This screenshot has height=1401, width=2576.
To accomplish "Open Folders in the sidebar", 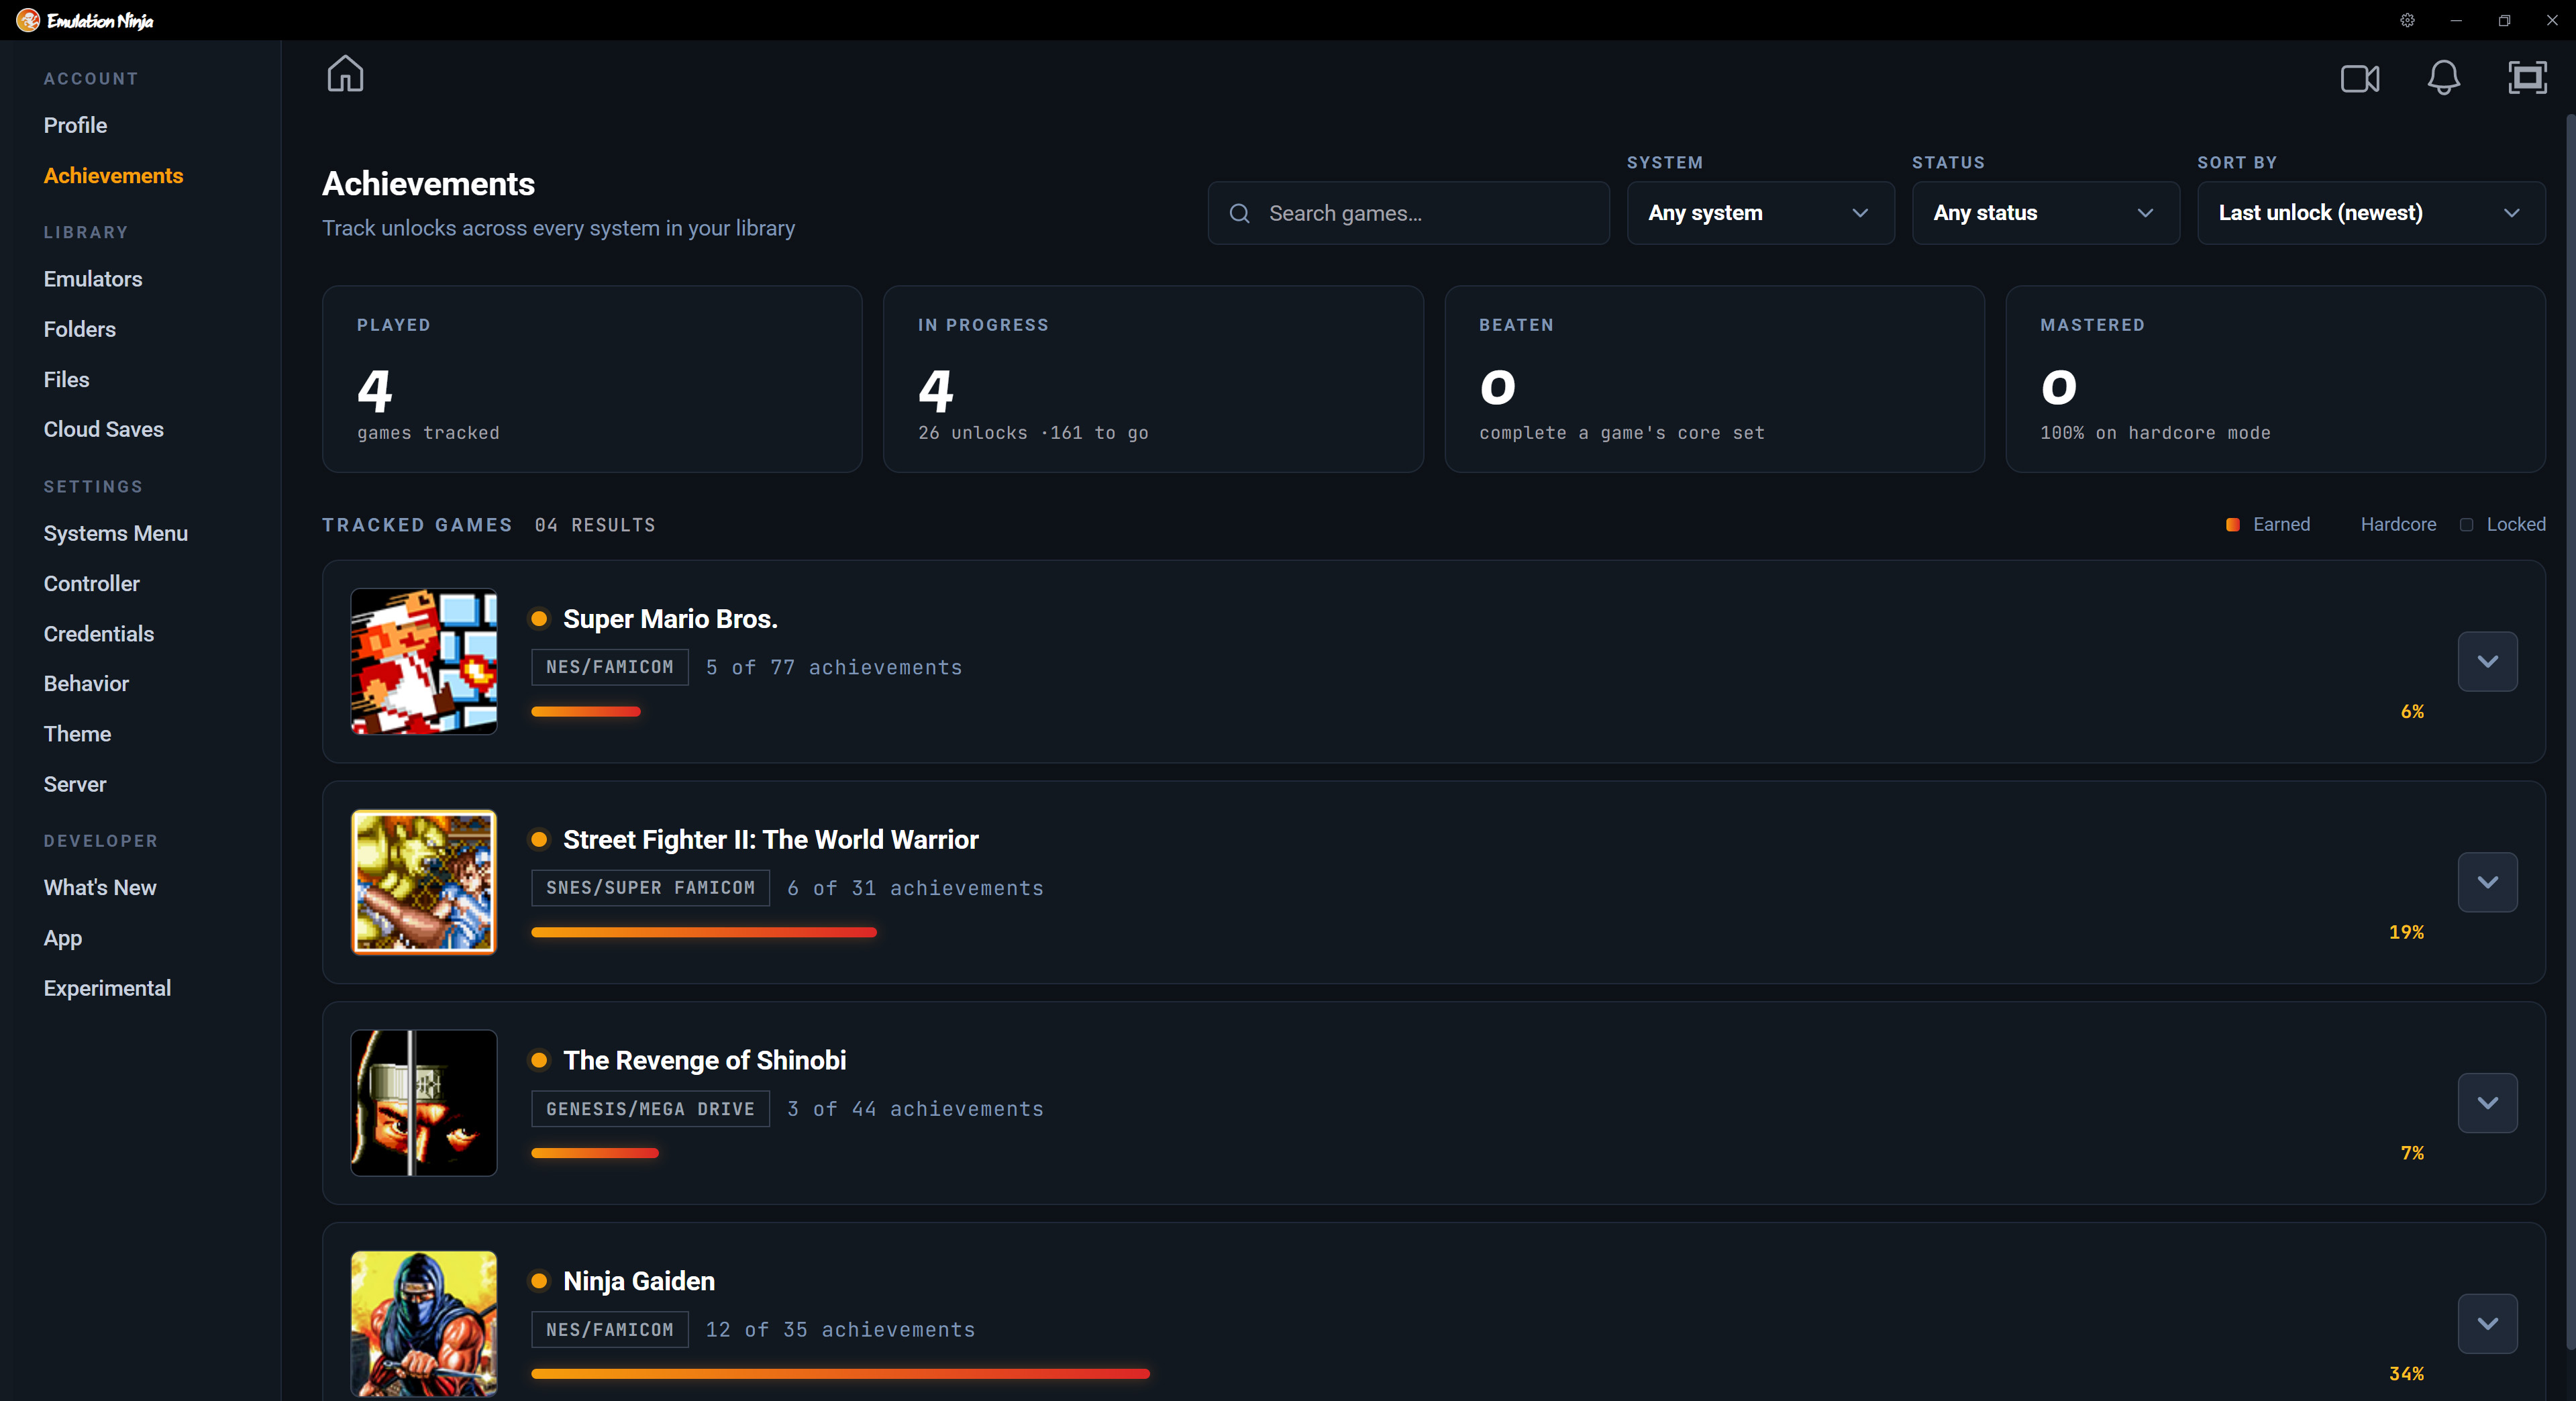I will point(79,329).
